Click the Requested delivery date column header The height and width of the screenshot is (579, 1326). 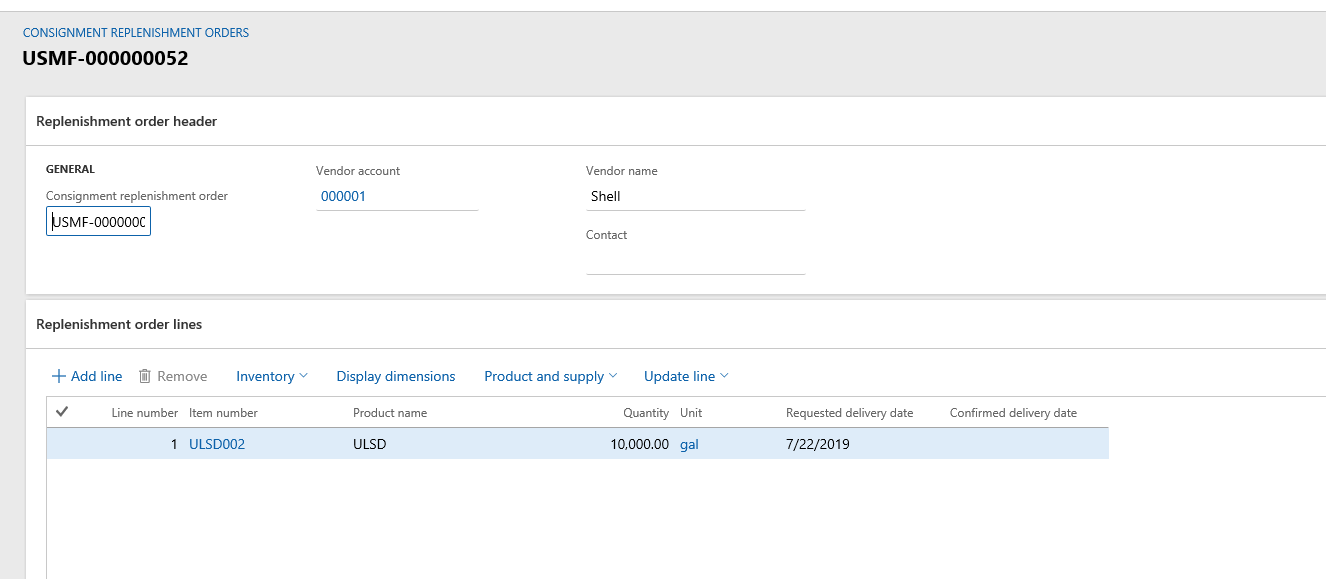point(849,413)
